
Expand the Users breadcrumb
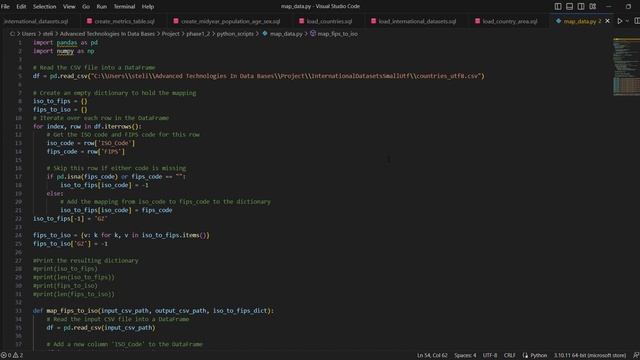click(29, 34)
